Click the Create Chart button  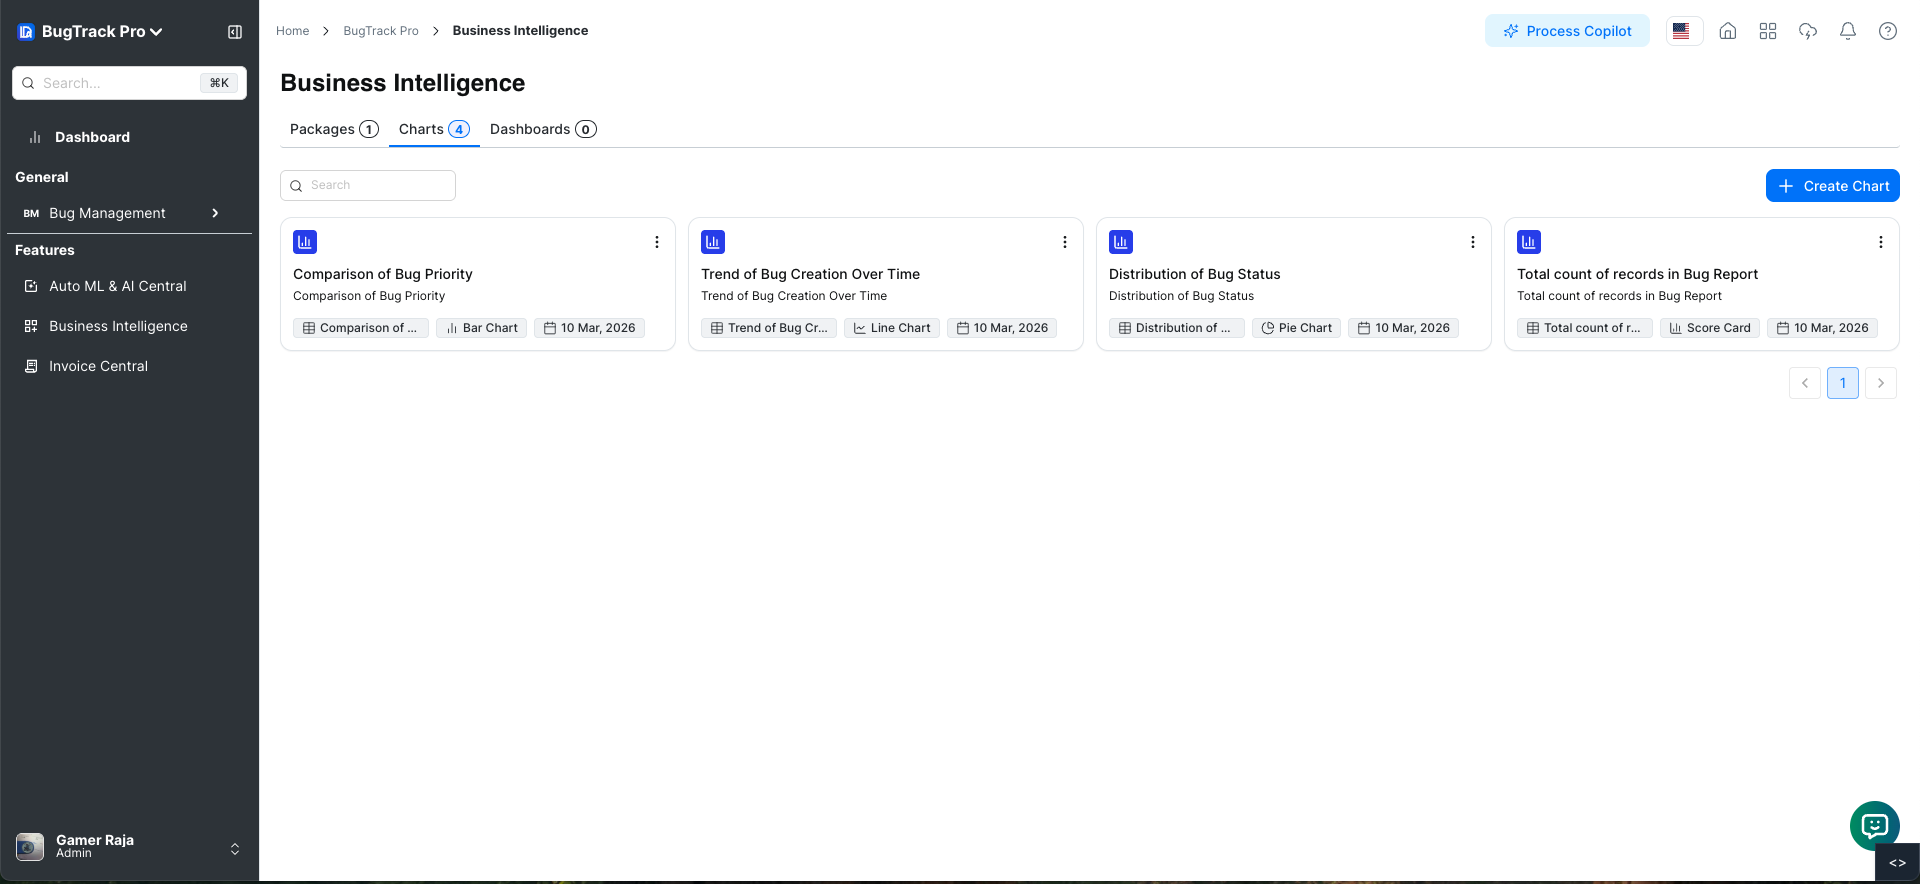coord(1832,186)
